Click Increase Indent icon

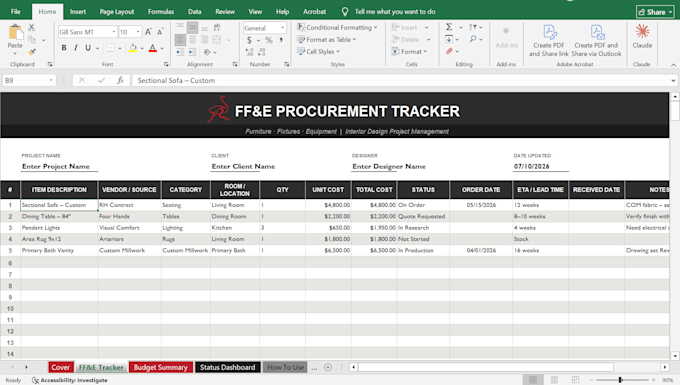[192, 52]
